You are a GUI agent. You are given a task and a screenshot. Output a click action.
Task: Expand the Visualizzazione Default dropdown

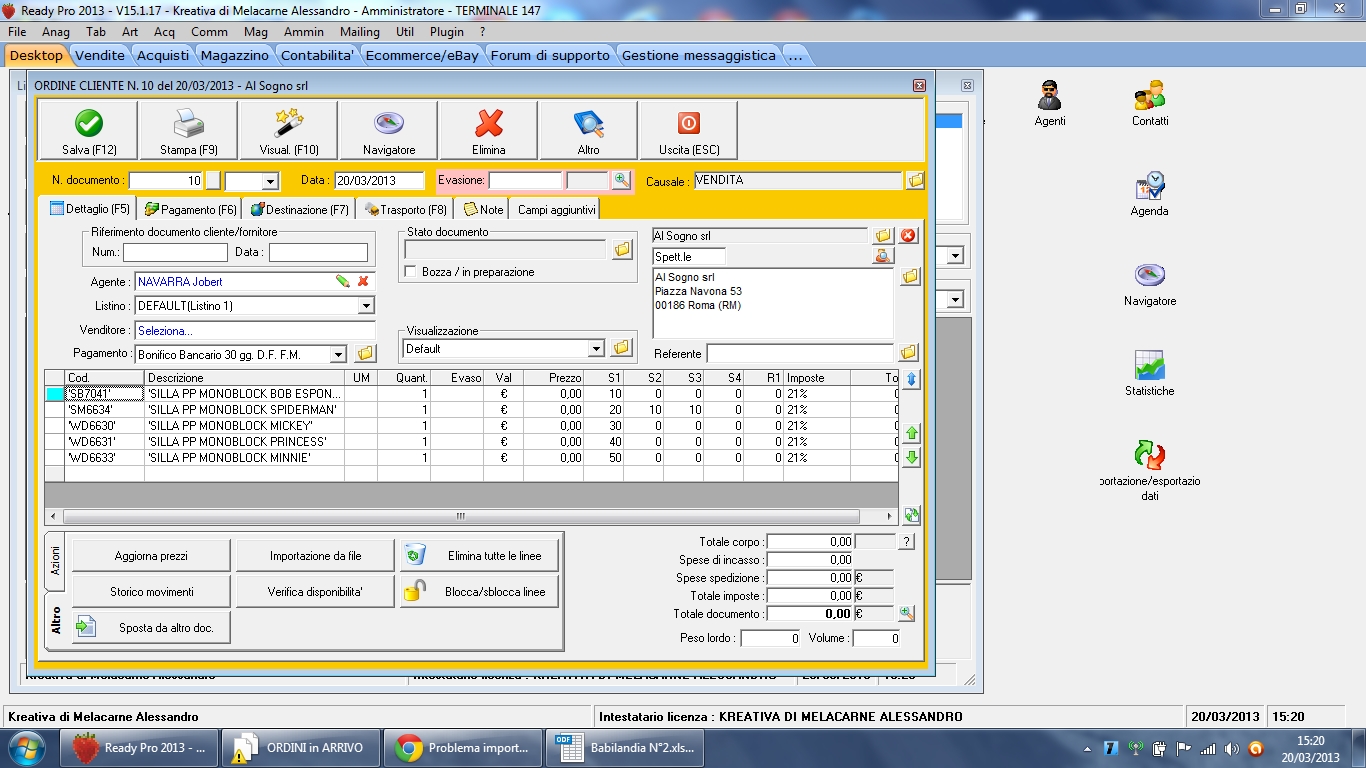point(596,349)
